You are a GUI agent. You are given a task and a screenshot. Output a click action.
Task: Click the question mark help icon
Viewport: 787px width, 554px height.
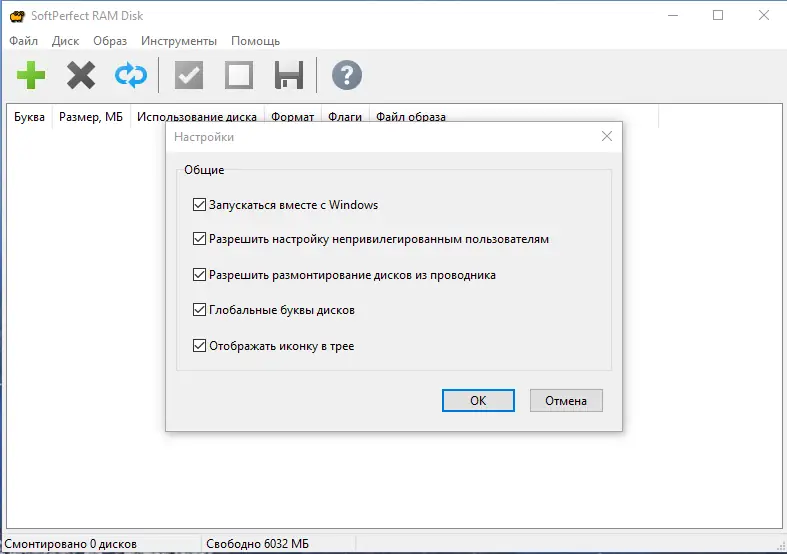(347, 75)
